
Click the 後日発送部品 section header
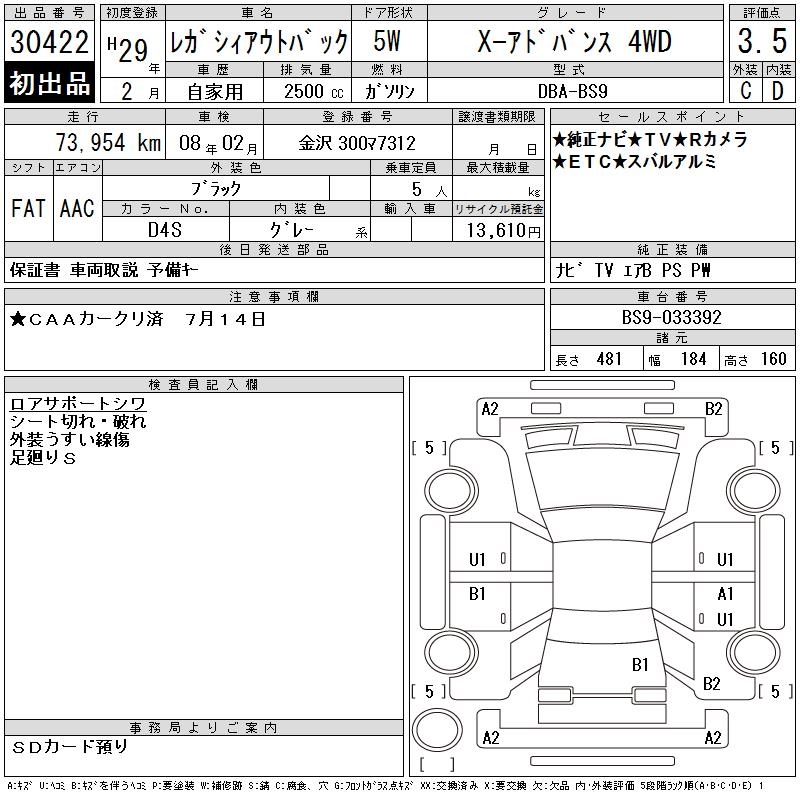(274, 250)
